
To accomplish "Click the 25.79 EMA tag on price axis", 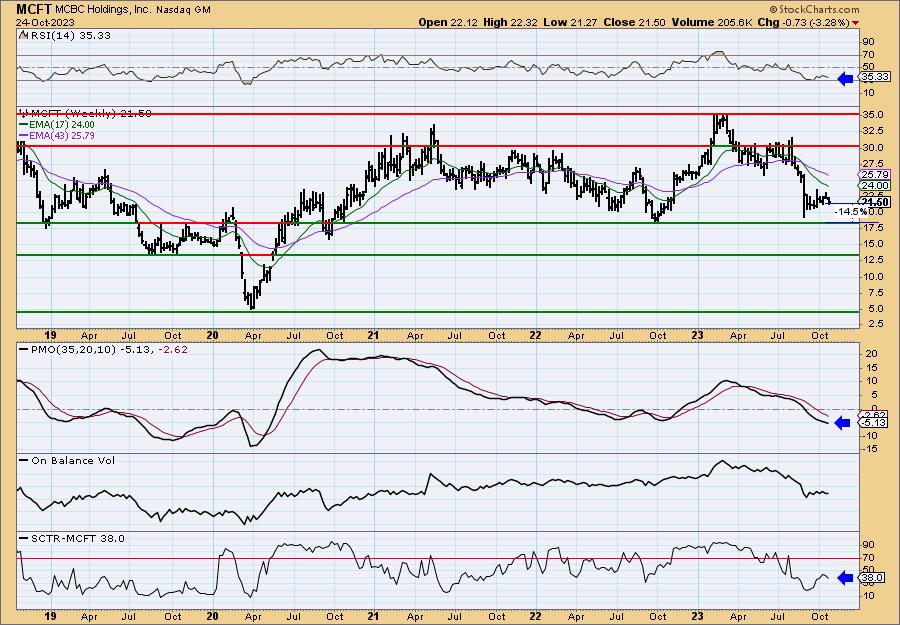I will 875,174.
